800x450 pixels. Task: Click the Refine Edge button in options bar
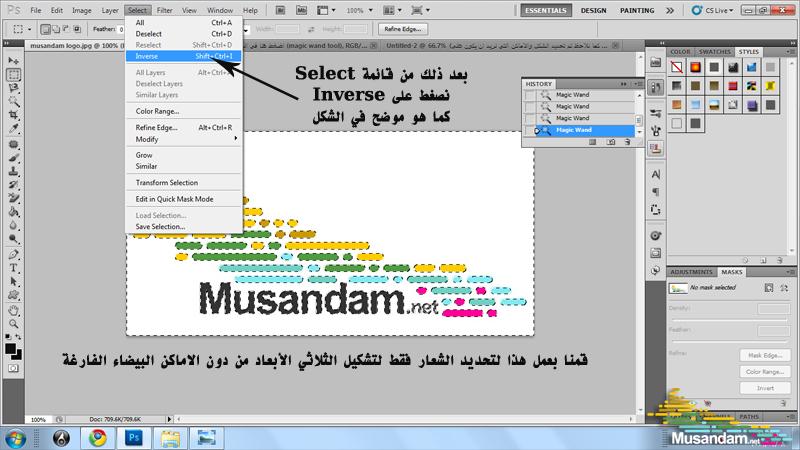pos(403,29)
